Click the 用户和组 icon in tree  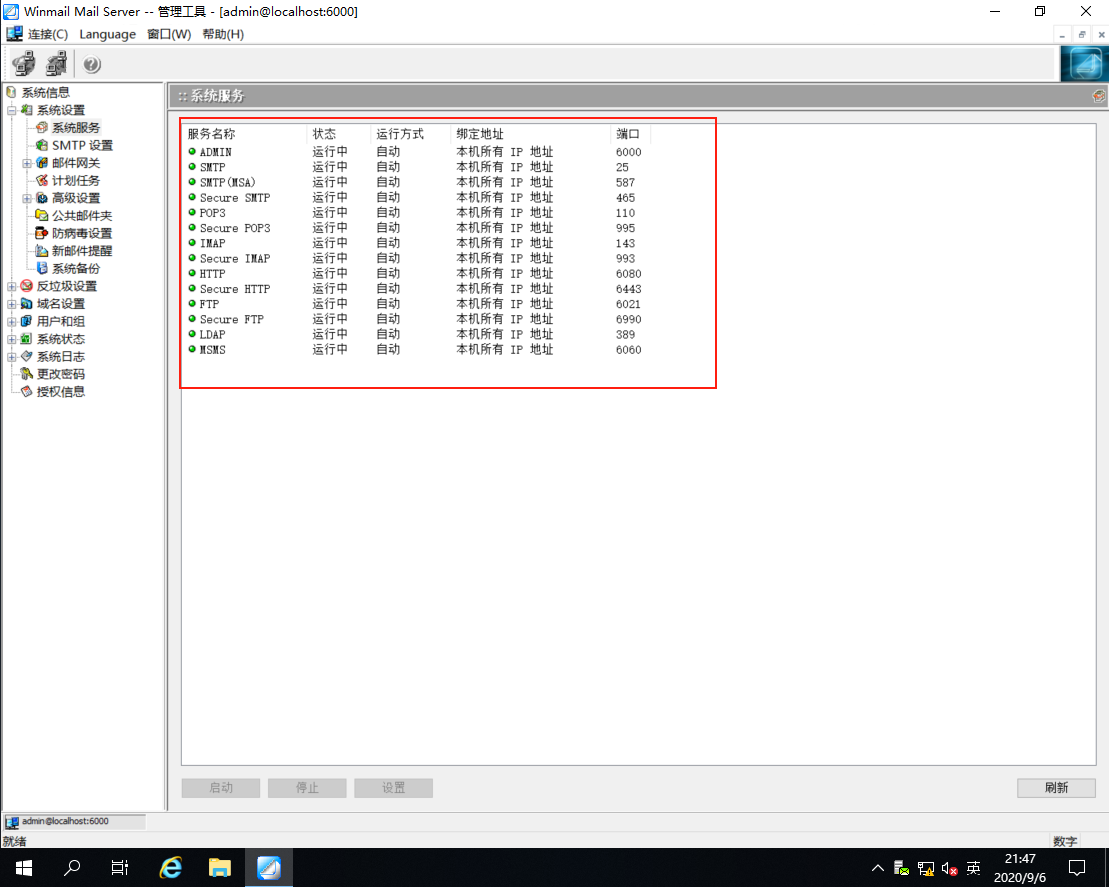[27, 321]
